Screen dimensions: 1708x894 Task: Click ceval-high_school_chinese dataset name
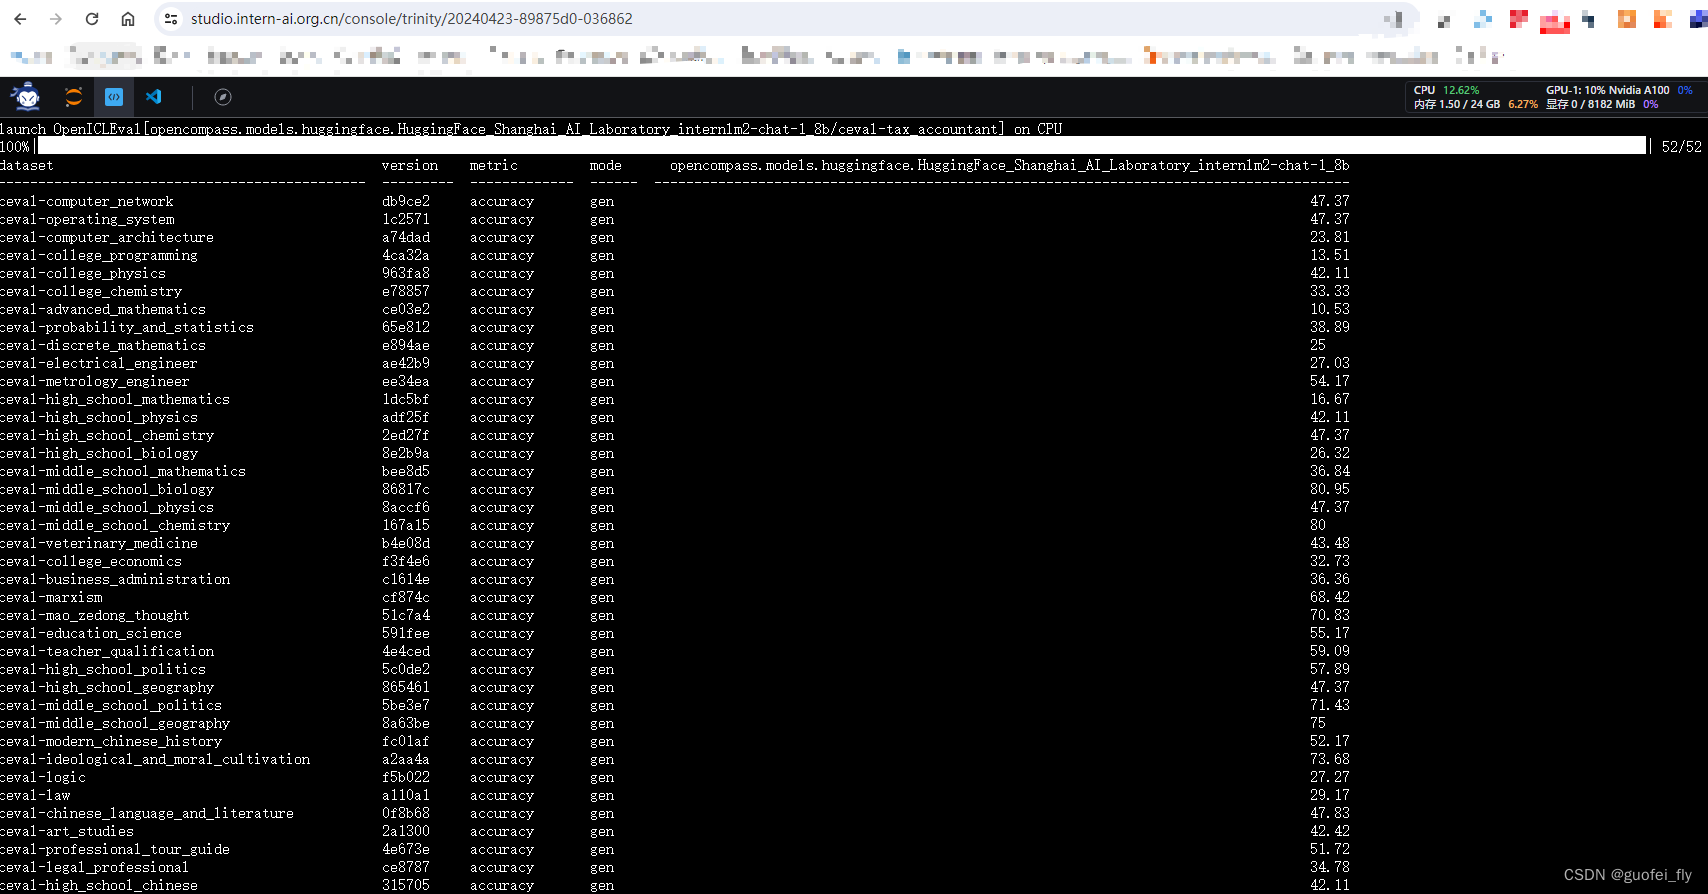[99, 885]
